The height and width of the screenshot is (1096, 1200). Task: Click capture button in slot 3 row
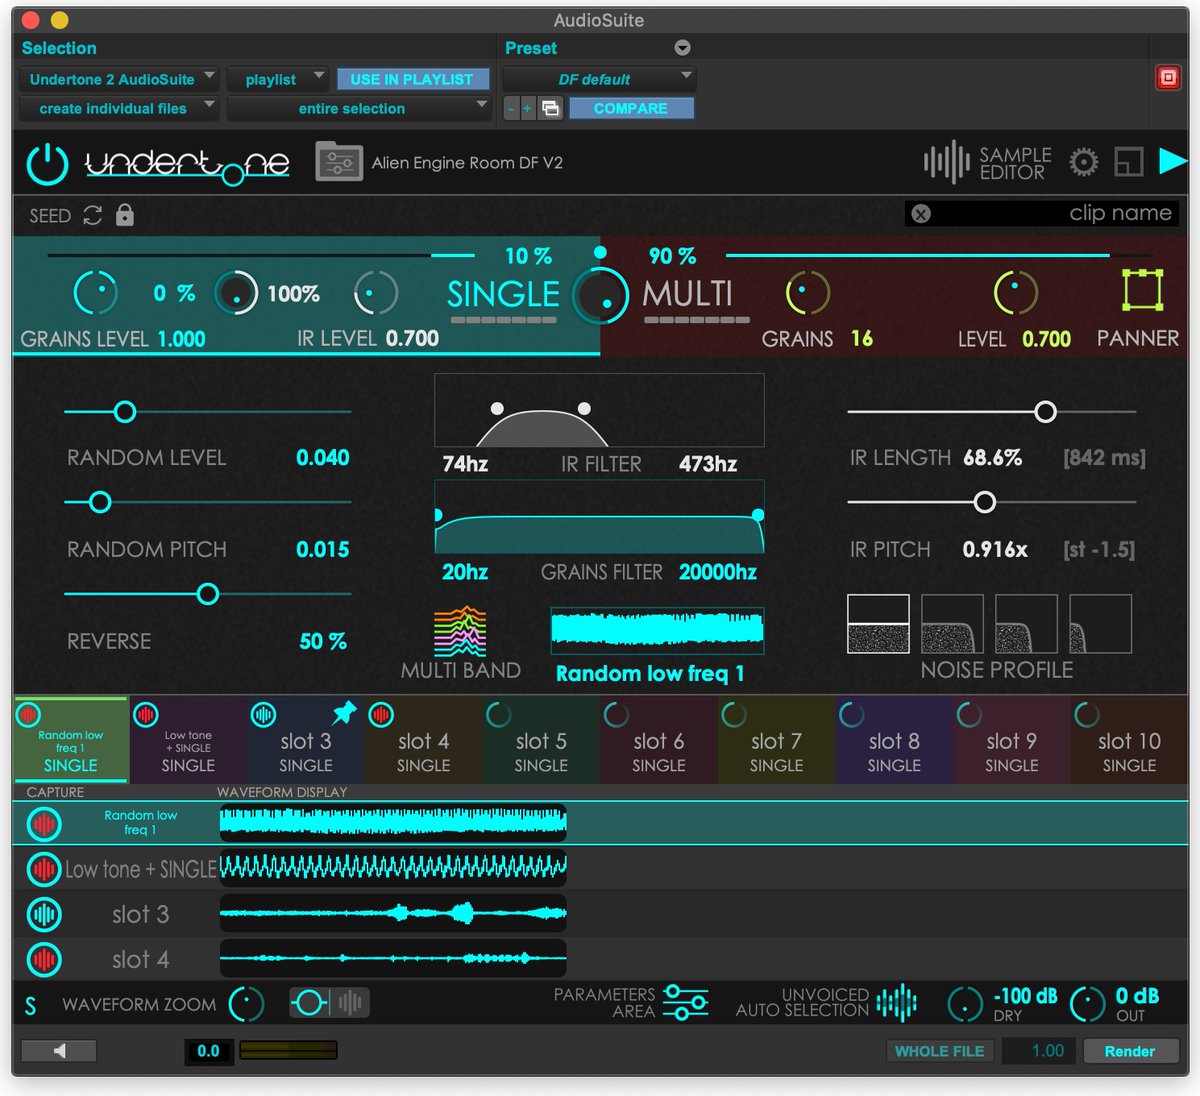point(43,914)
